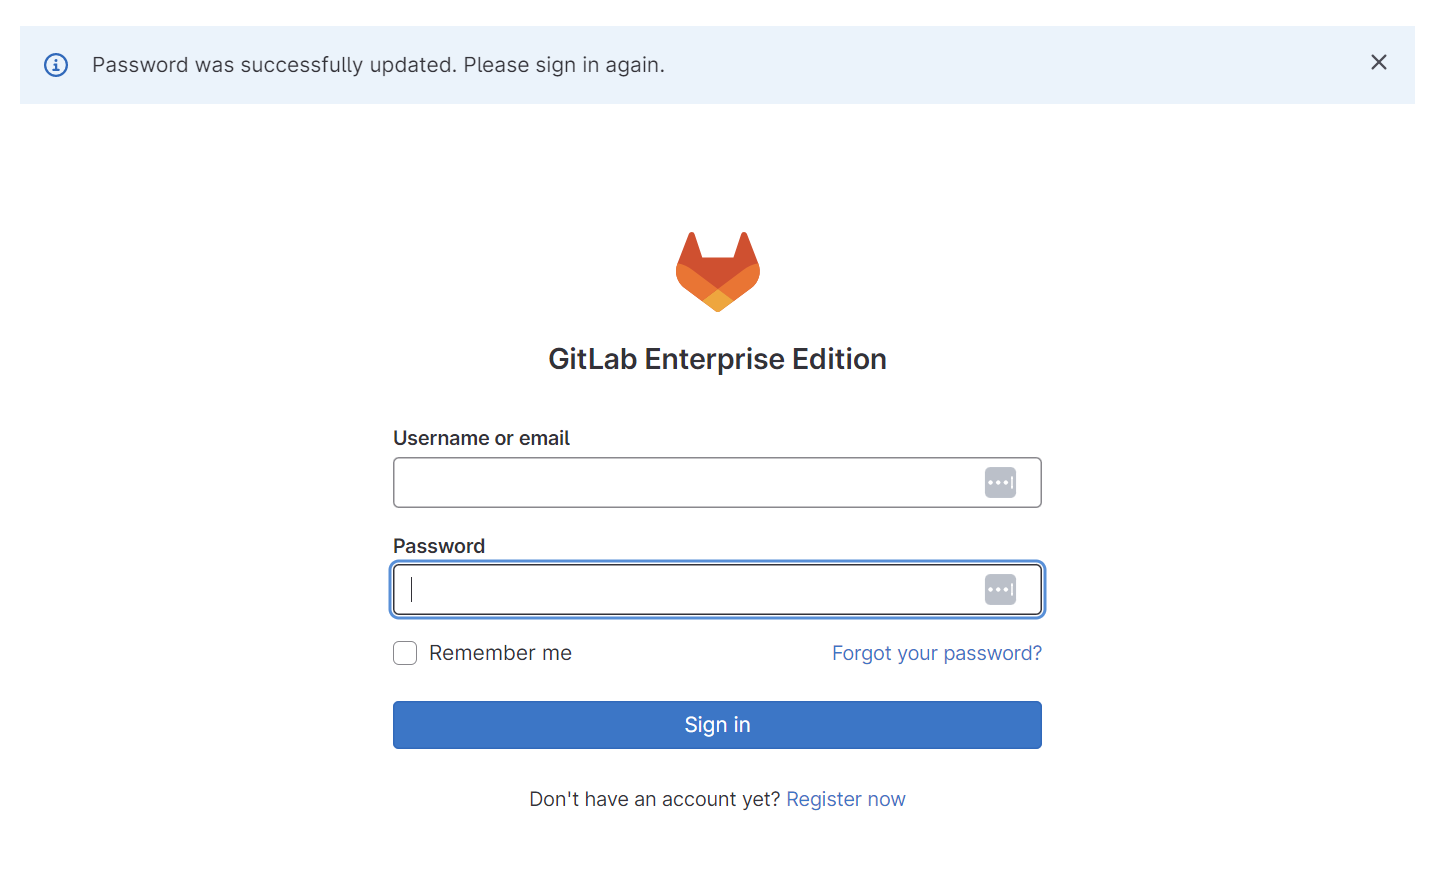Click Register now to create an account
Image resolution: width=1437 pixels, height=872 pixels.
click(845, 798)
